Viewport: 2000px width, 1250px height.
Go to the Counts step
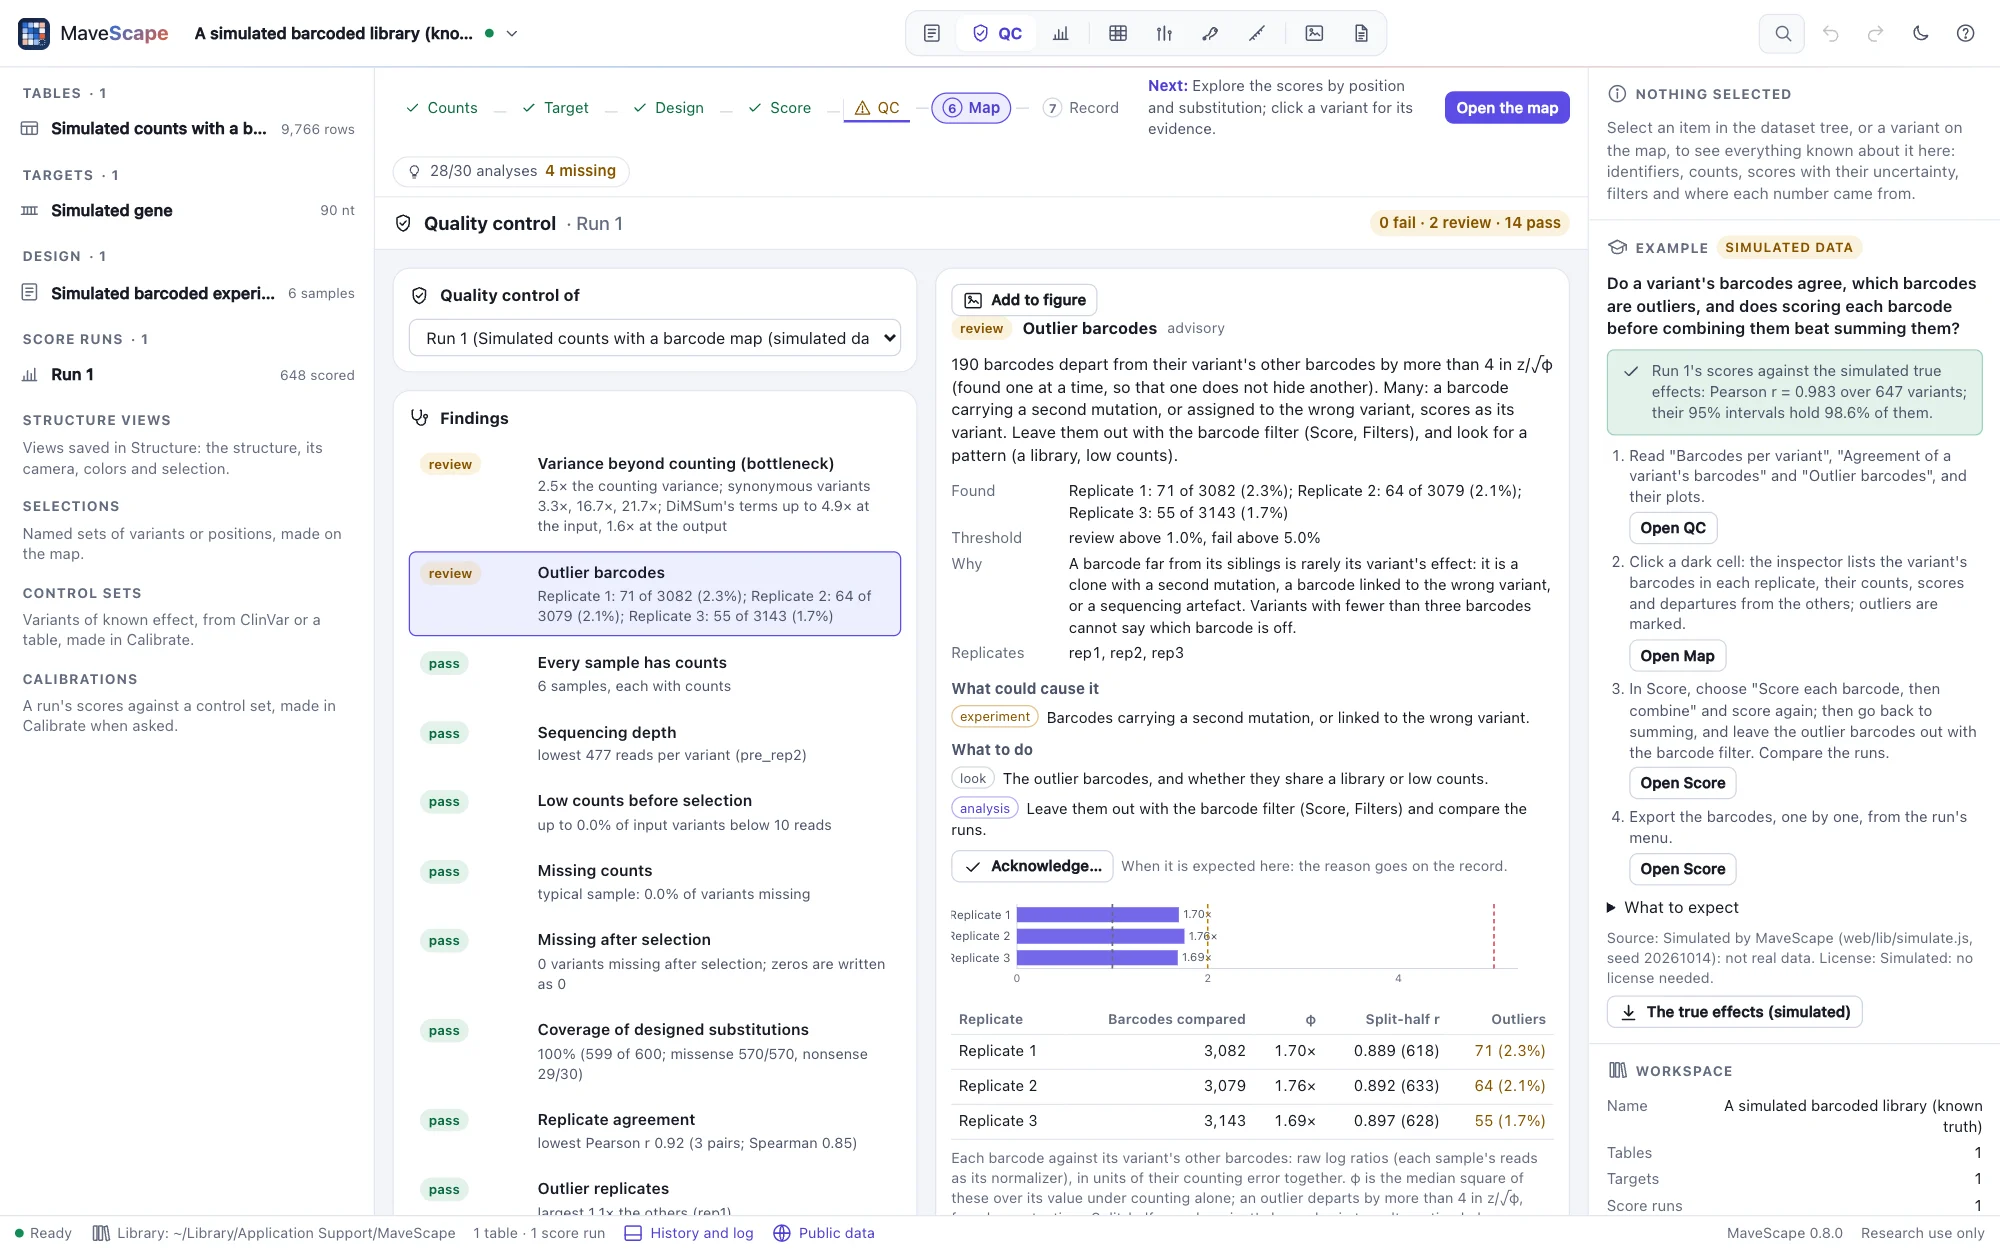pyautogui.click(x=441, y=108)
